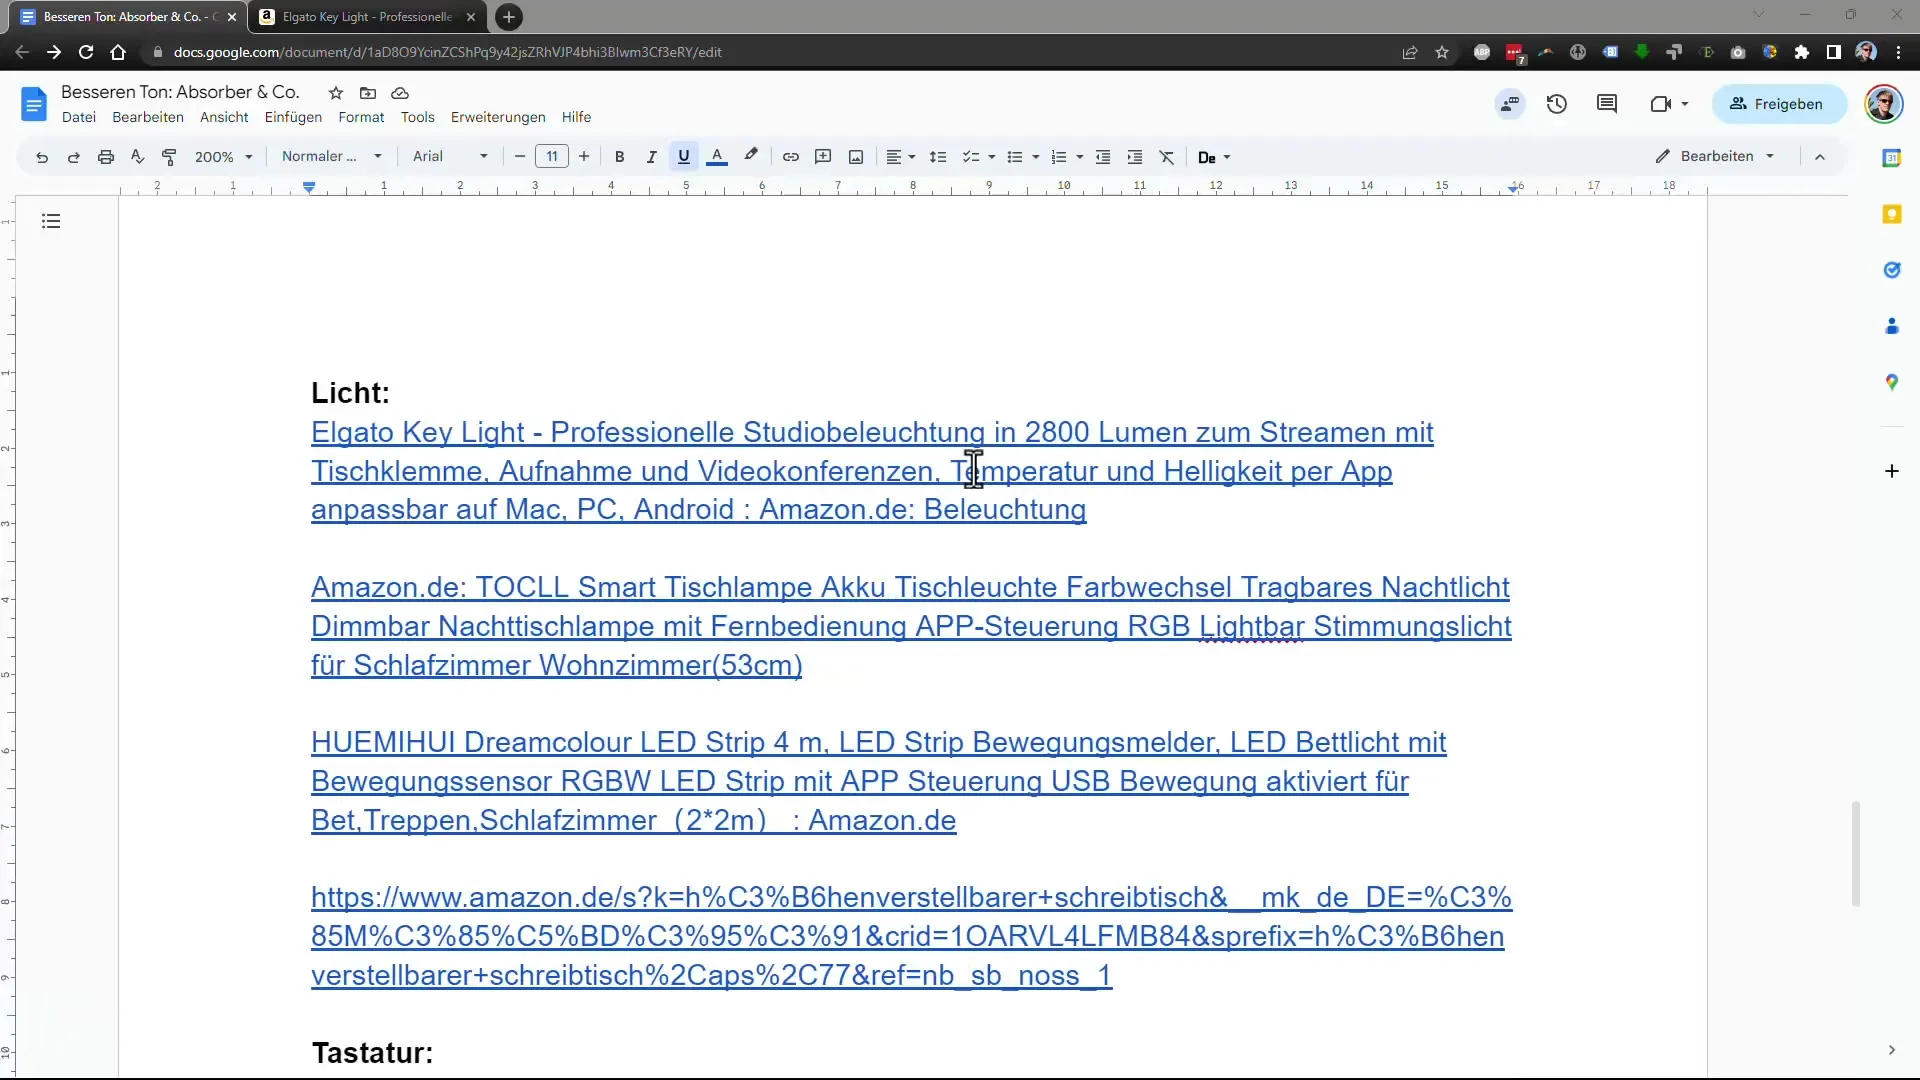
Task: Click the undo icon
Action: 42,157
